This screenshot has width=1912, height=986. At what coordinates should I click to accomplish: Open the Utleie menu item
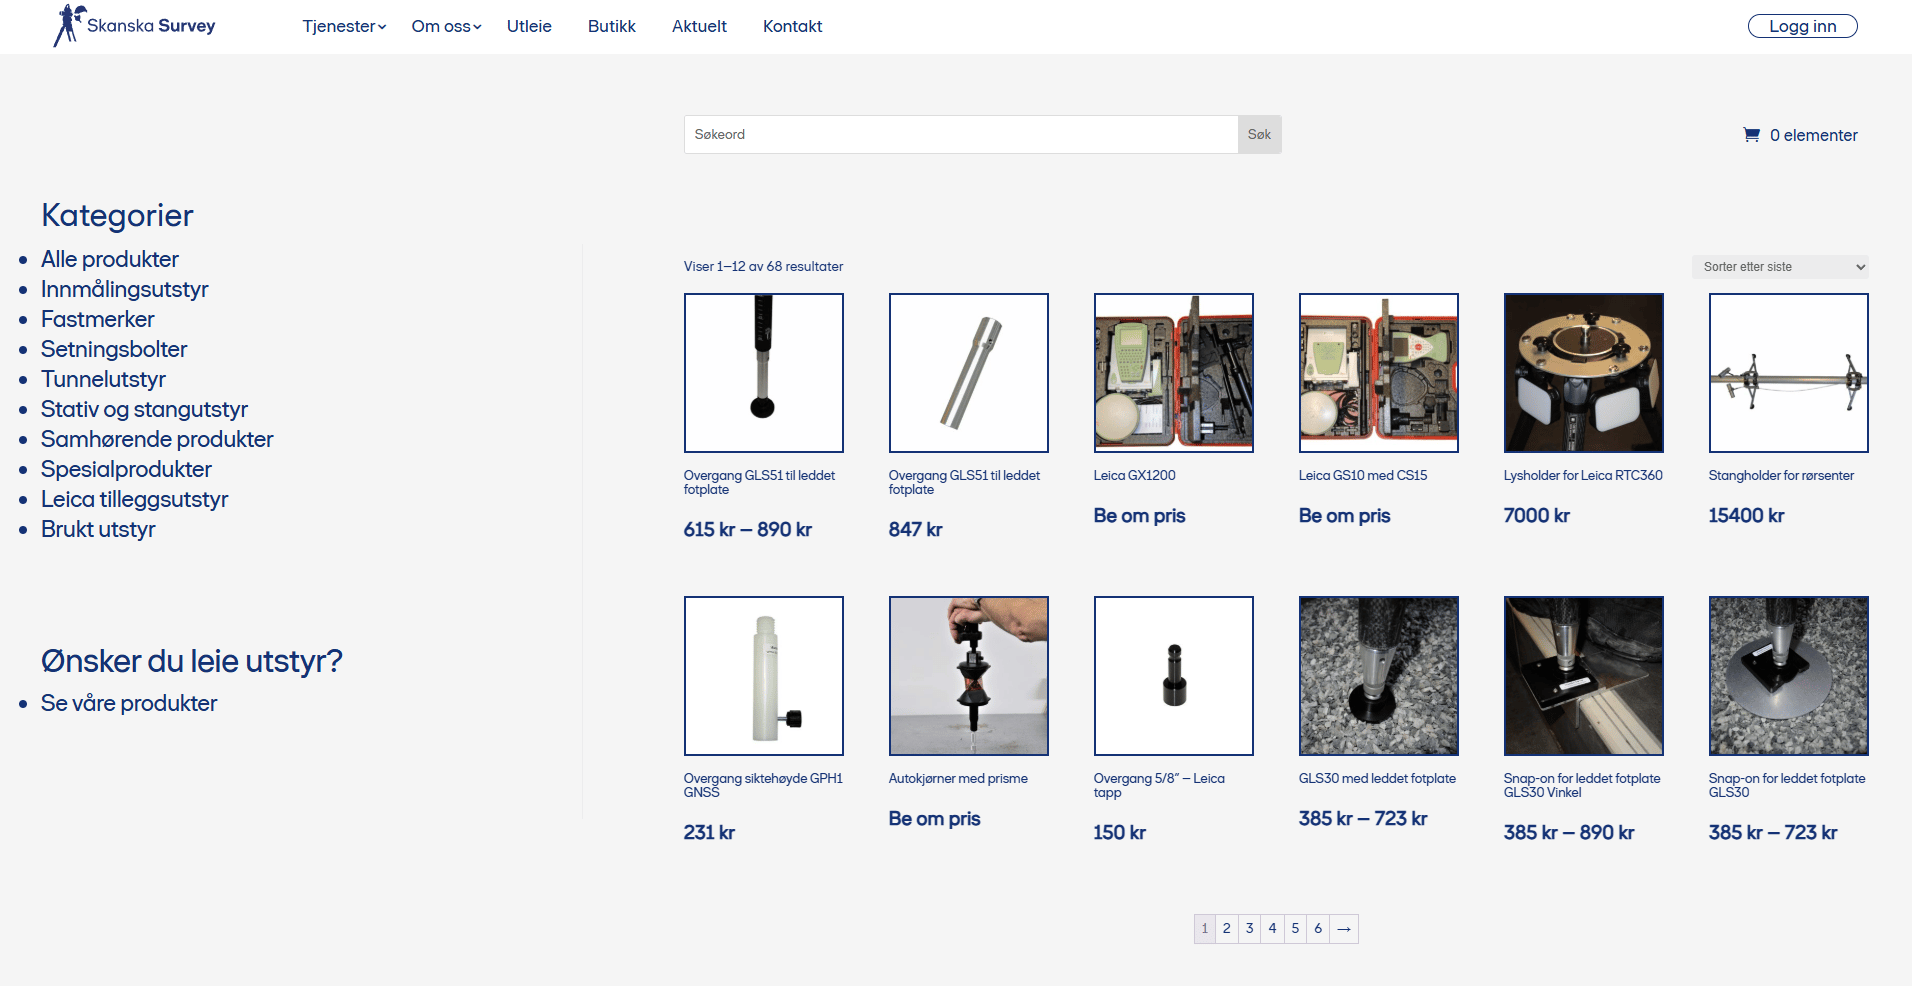pyautogui.click(x=529, y=26)
